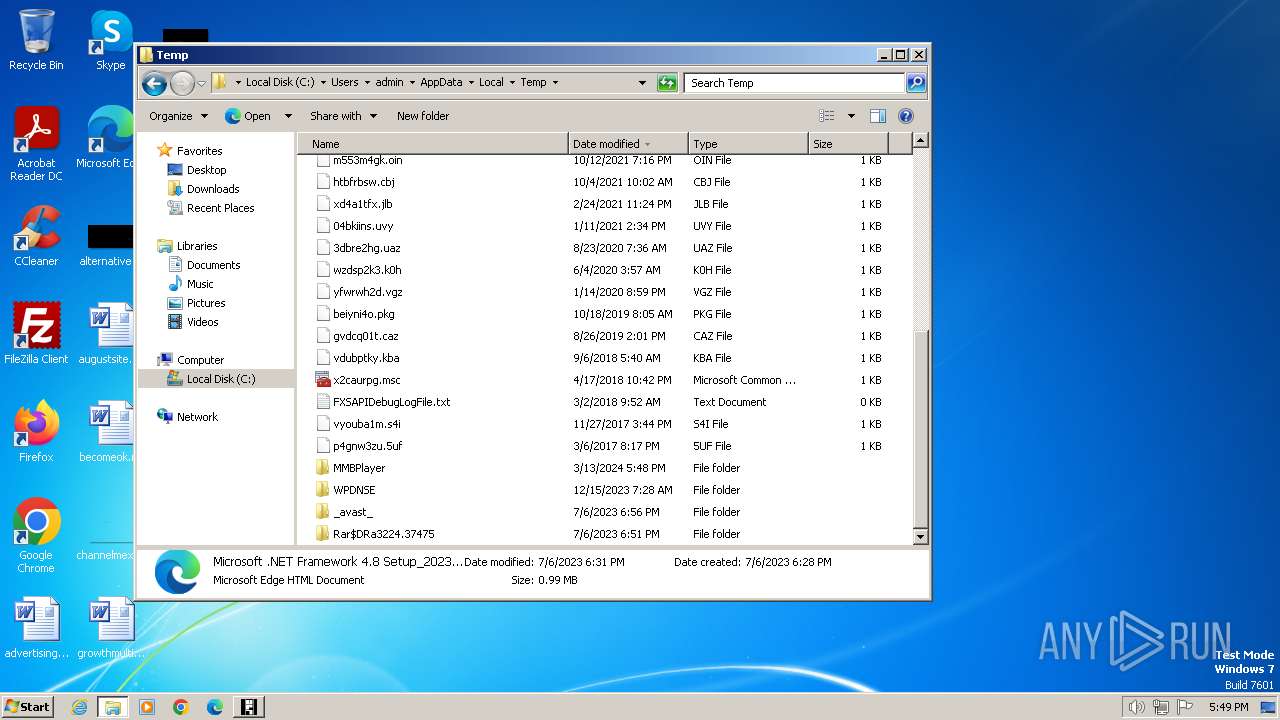Launch Chrome from the taskbar
Screen dimensions: 1280x720
click(181, 707)
